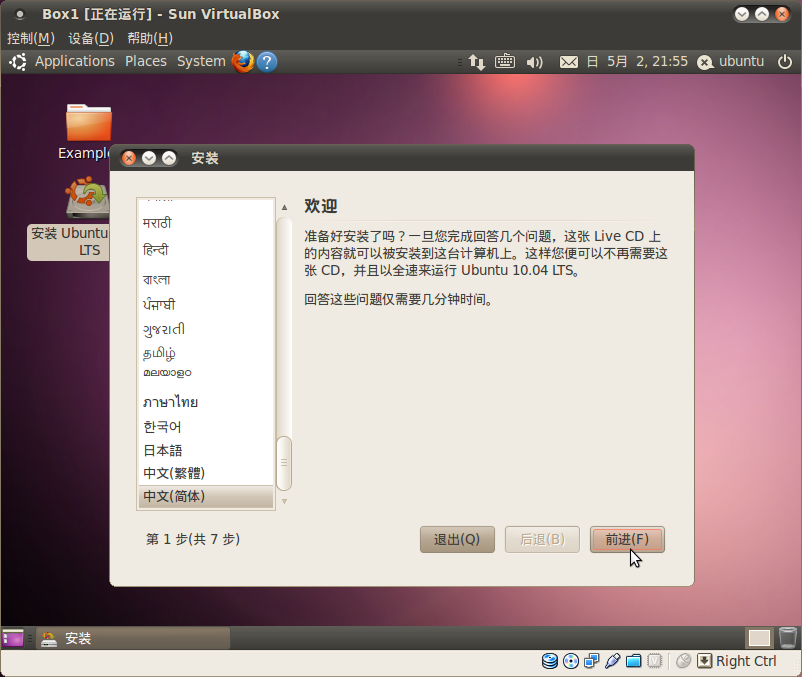802x677 pixels.
Task: Open the Applications menu
Action: click(x=75, y=61)
